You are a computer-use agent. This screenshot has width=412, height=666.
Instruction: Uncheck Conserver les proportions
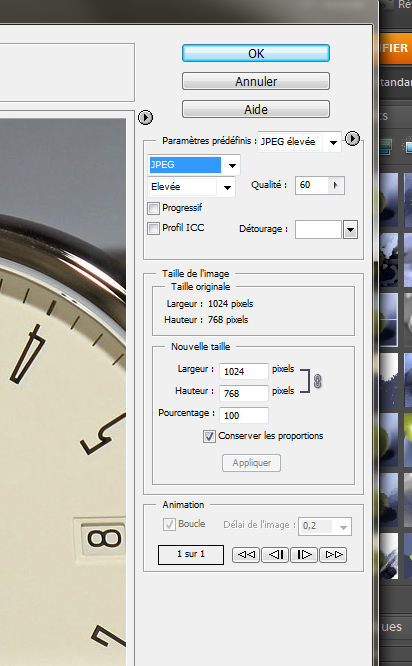[x=209, y=436]
